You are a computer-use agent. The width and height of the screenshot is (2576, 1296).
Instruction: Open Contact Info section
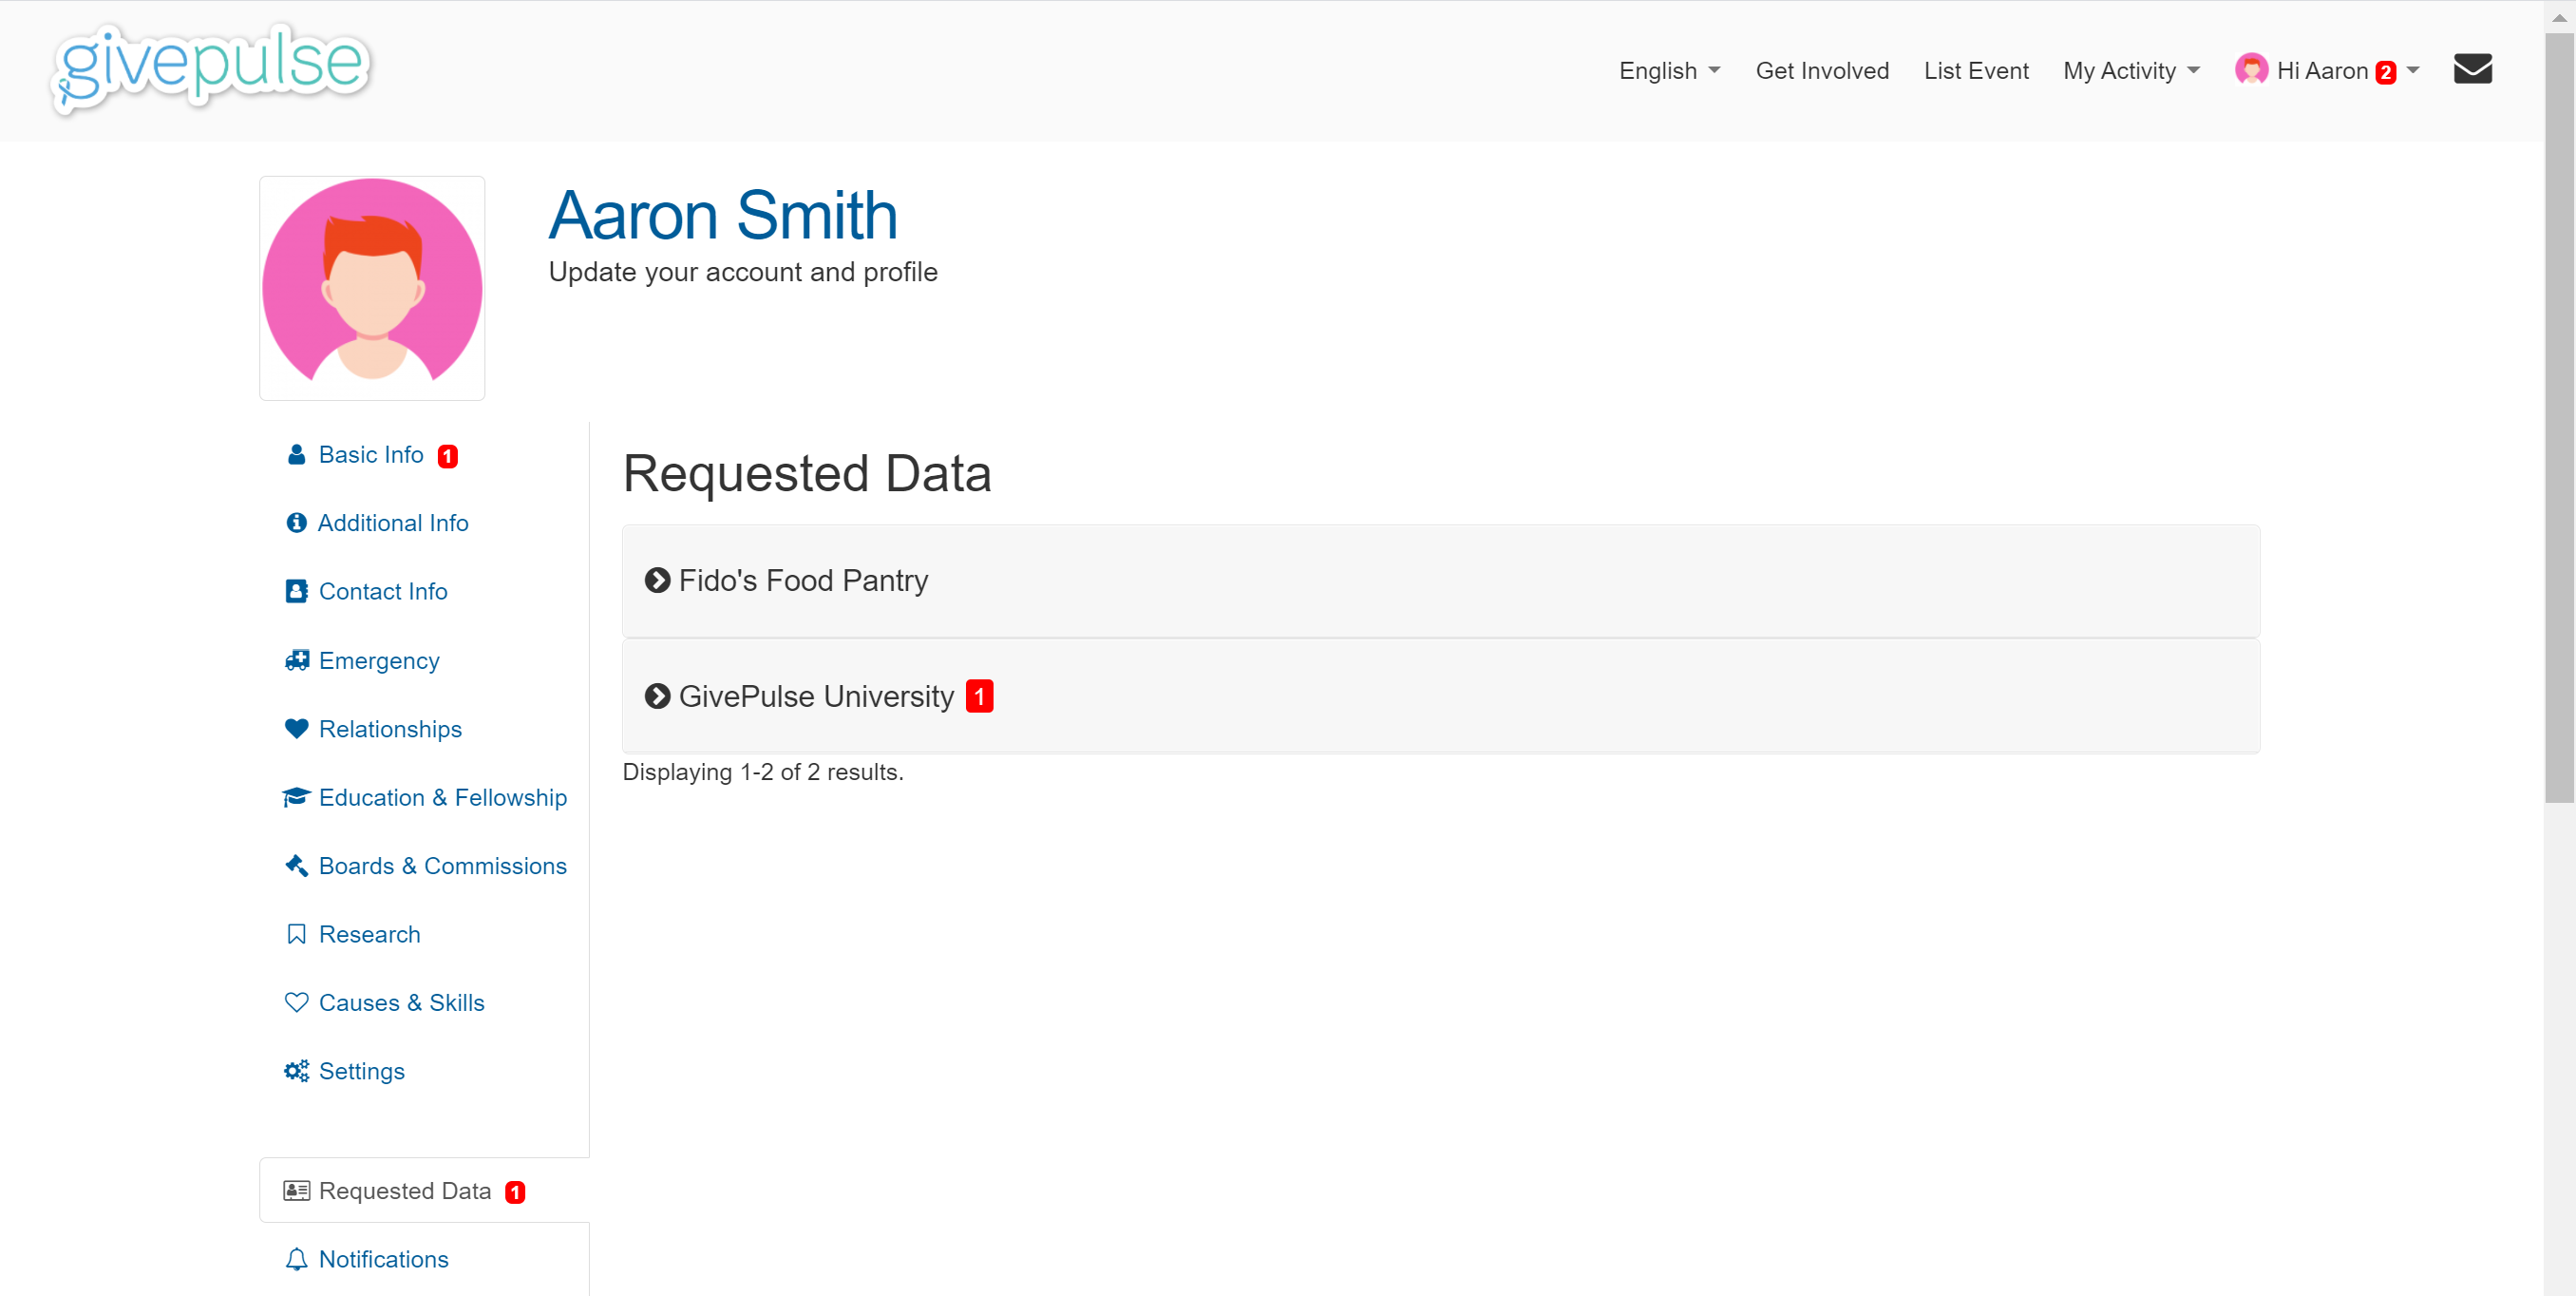click(383, 591)
